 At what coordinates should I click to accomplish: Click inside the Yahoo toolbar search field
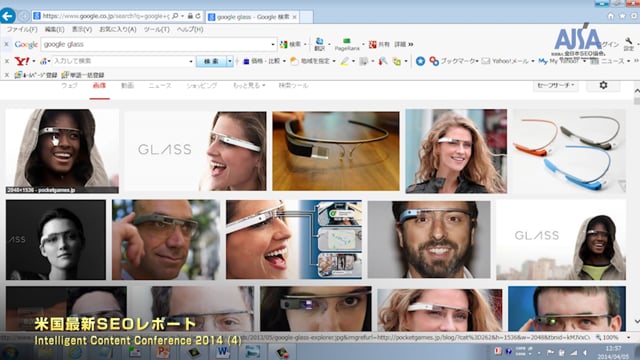point(121,61)
